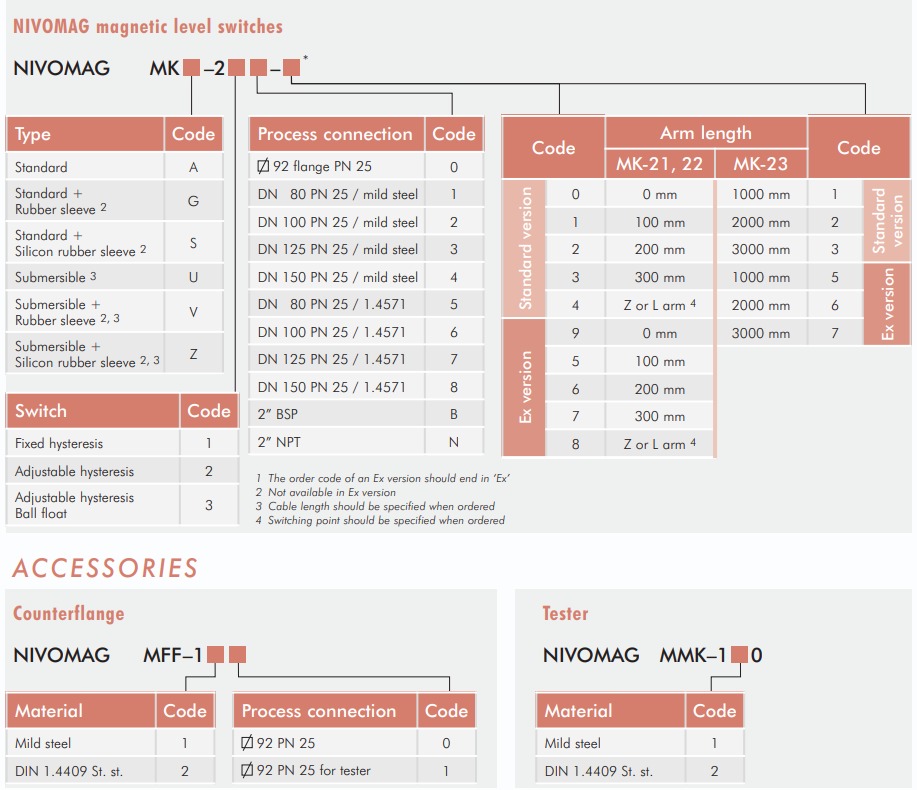Click footnote 'Cable length should be specified when ordered'

click(x=375, y=506)
